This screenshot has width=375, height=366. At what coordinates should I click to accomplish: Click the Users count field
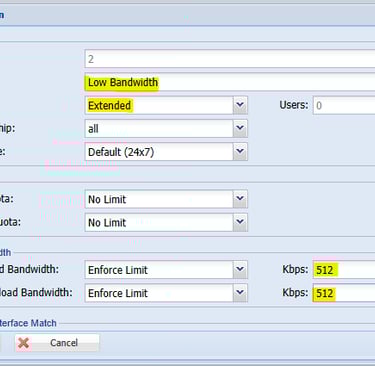coord(344,105)
